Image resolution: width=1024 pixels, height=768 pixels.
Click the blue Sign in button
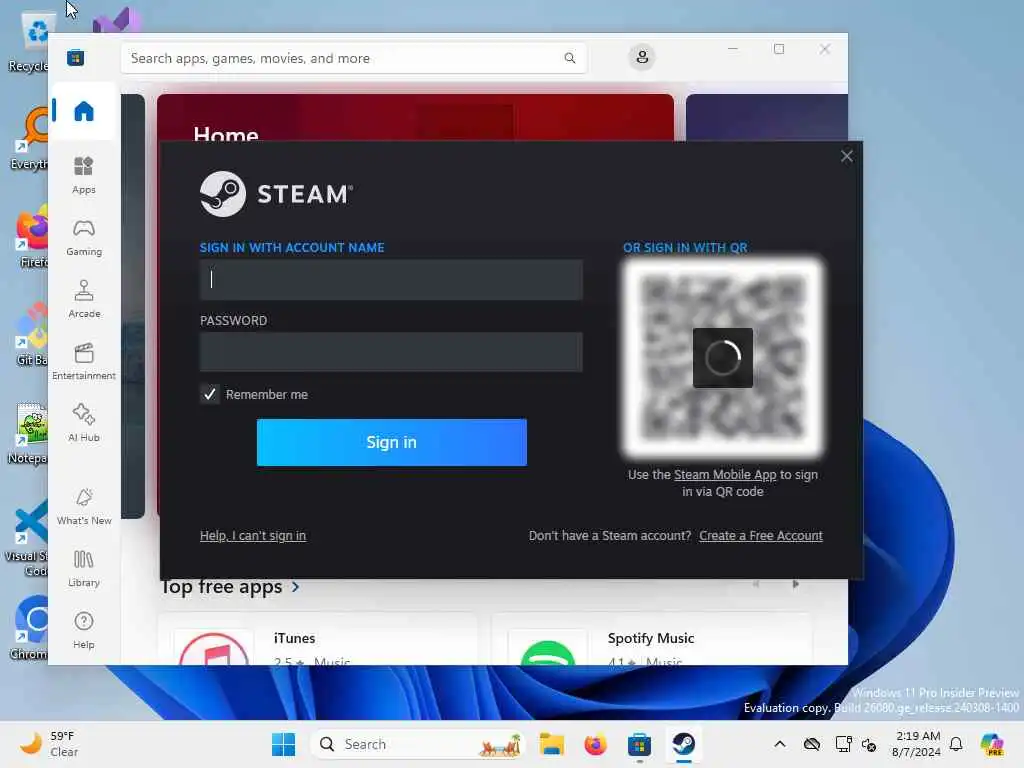tap(392, 442)
